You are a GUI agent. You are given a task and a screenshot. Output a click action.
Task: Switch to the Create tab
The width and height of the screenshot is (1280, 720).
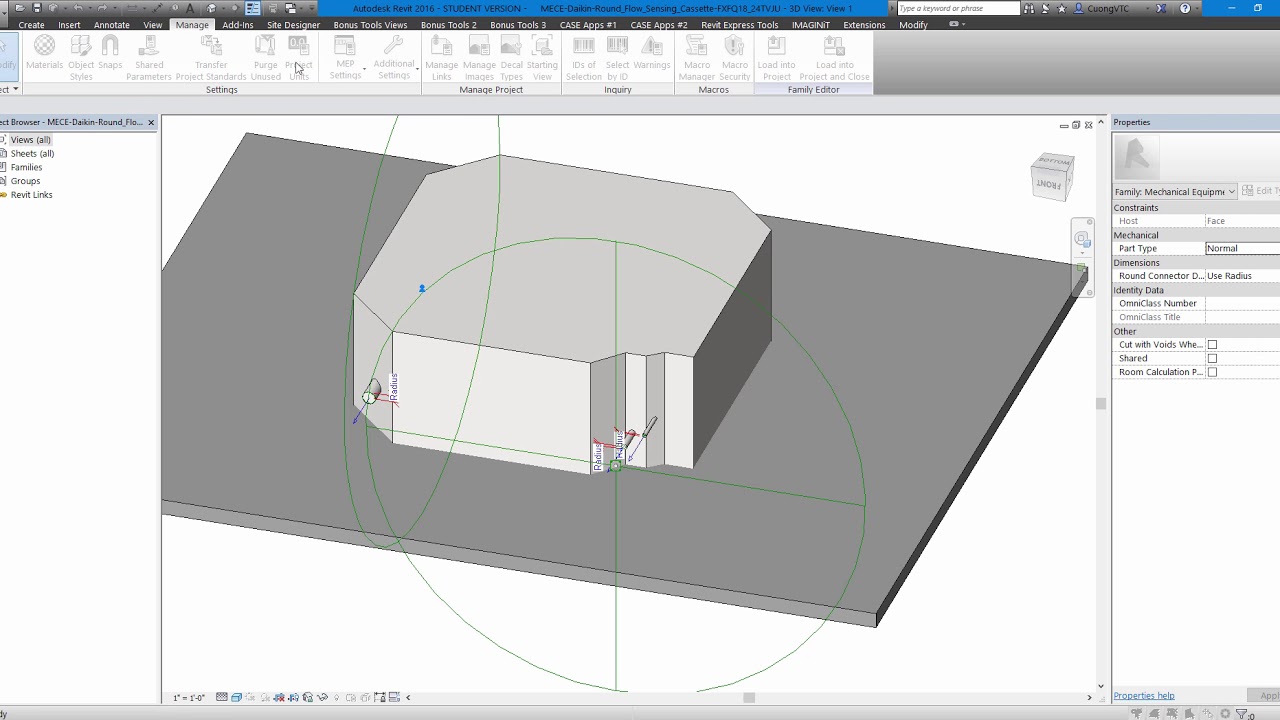(x=31, y=25)
